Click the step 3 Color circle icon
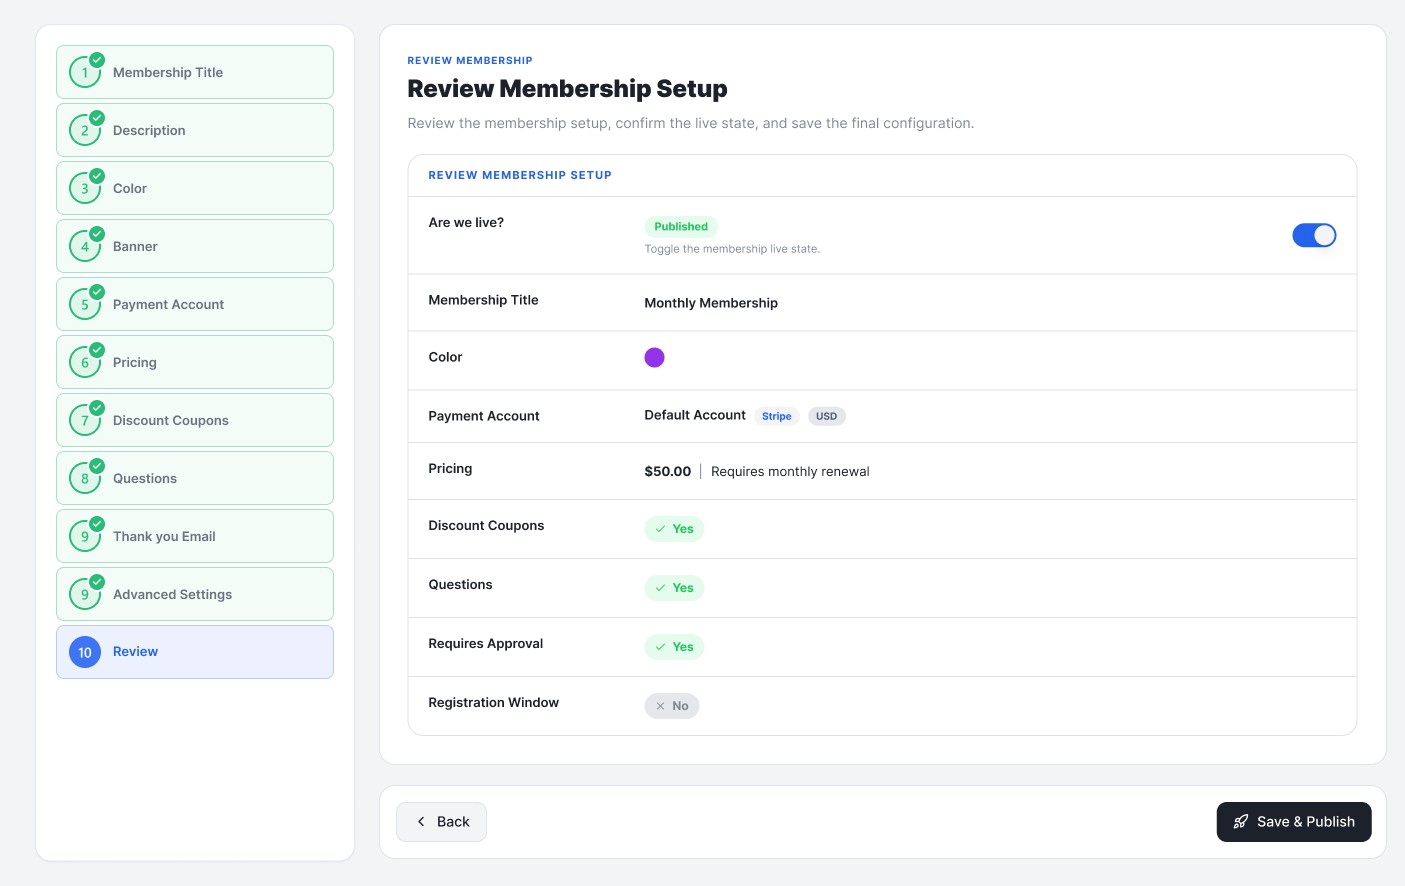Screen dimensions: 1405x886 (85, 188)
